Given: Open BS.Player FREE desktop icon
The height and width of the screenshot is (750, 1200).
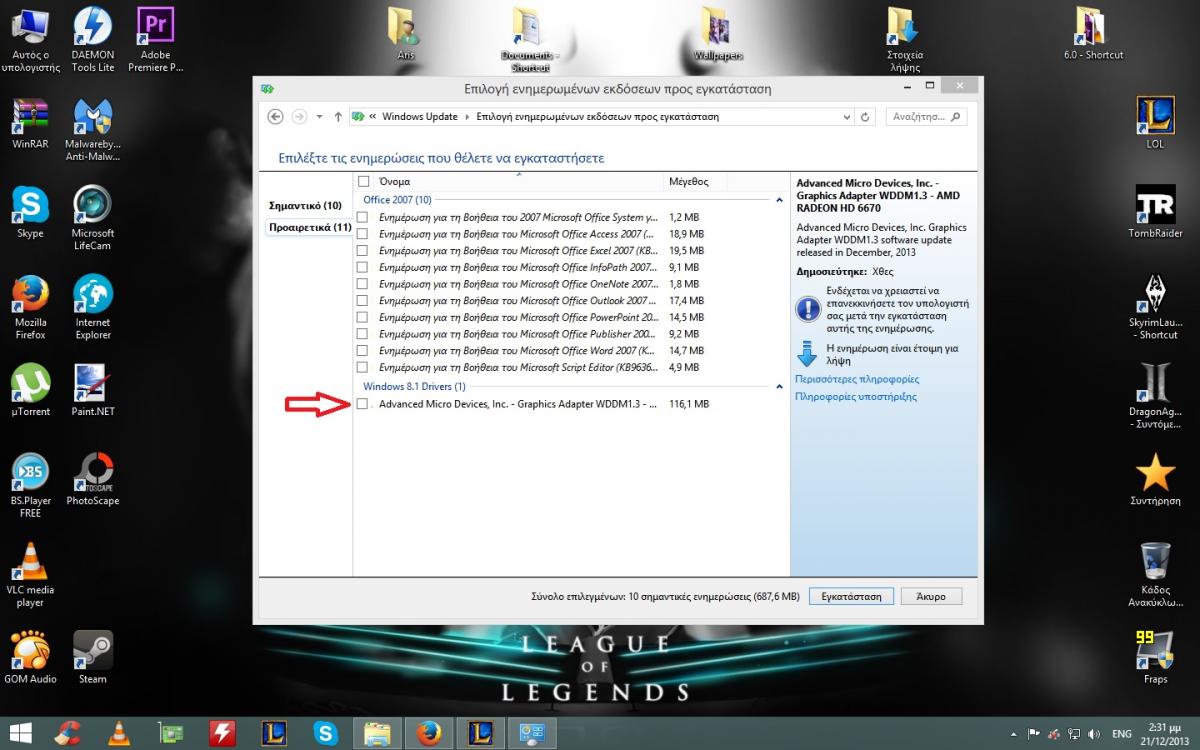Looking at the screenshot, I should (x=30, y=486).
